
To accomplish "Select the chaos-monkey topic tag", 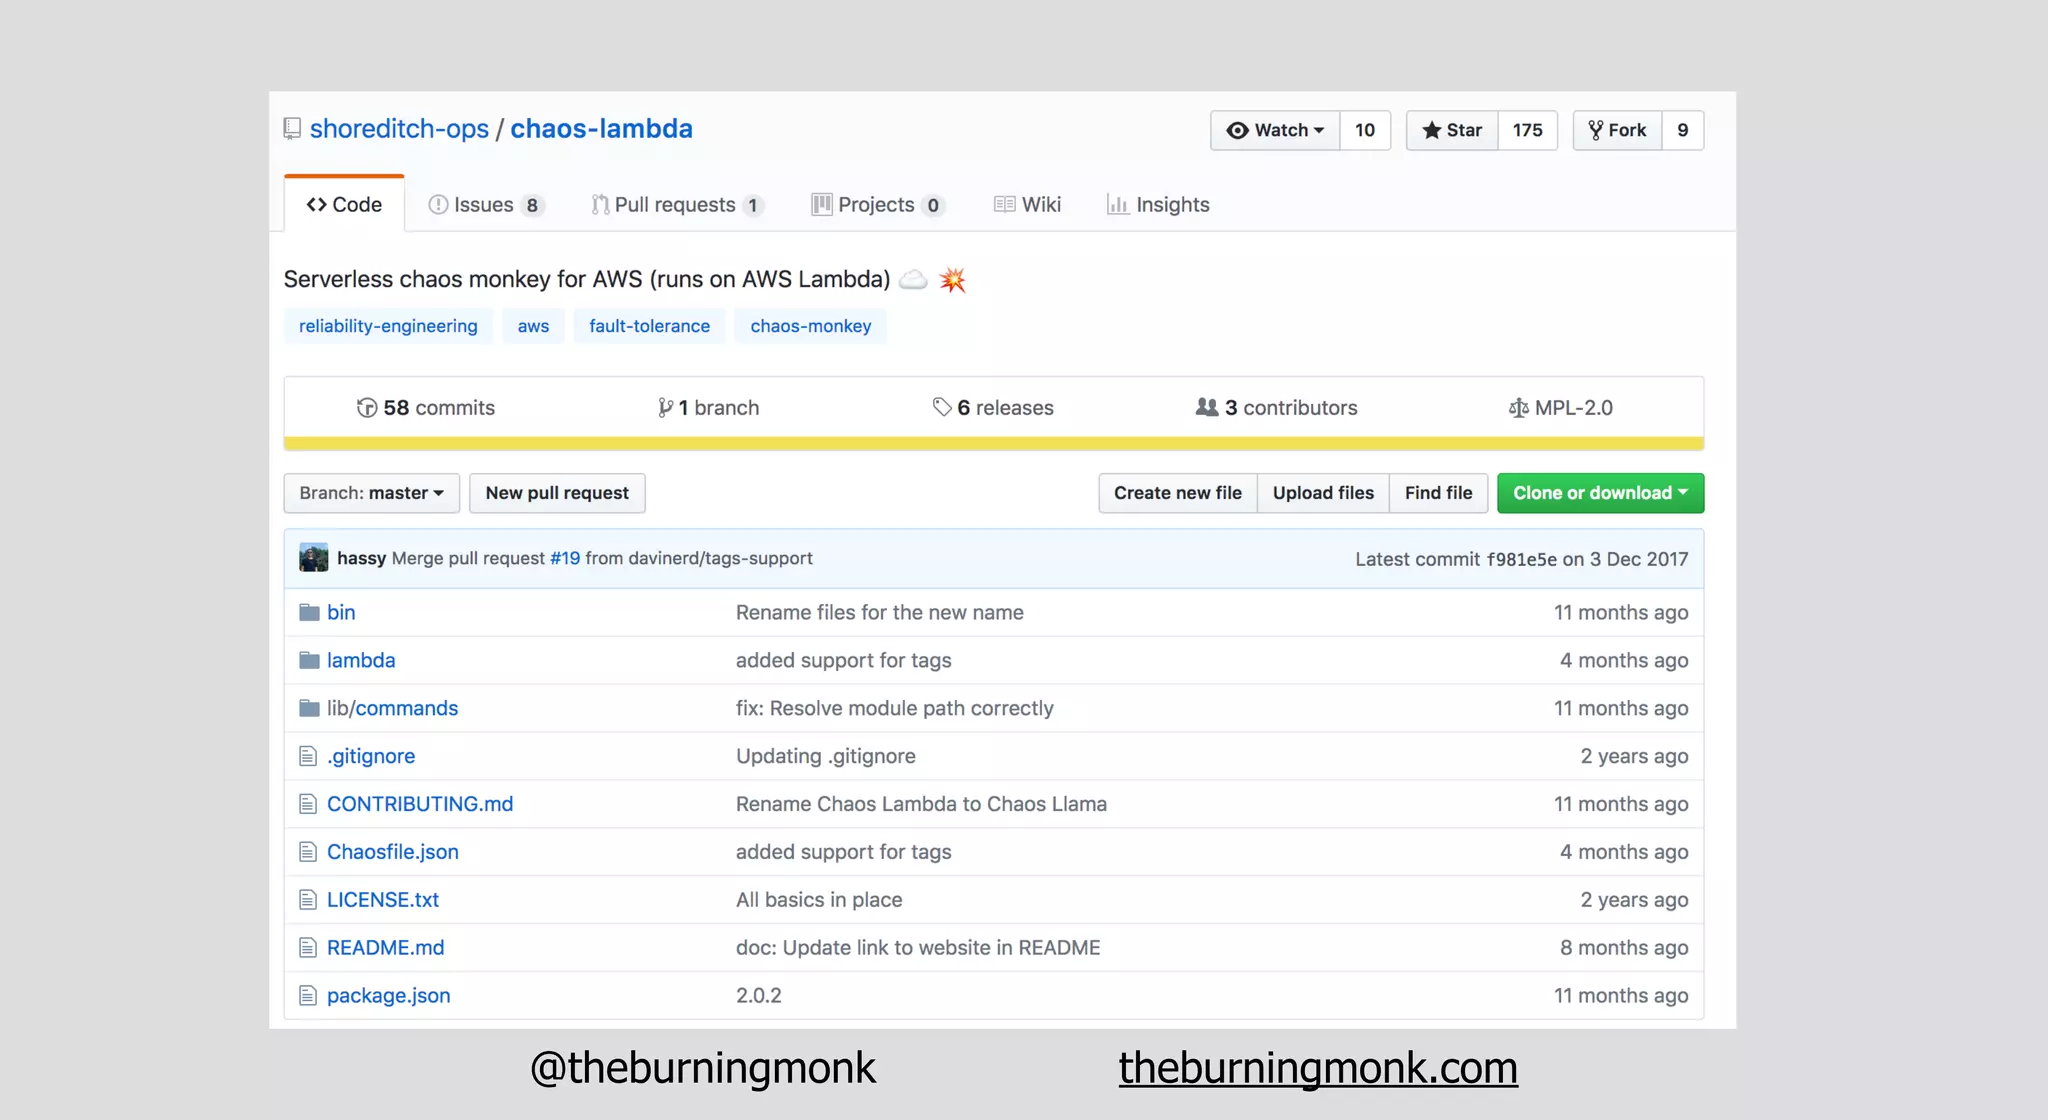I will [x=811, y=326].
